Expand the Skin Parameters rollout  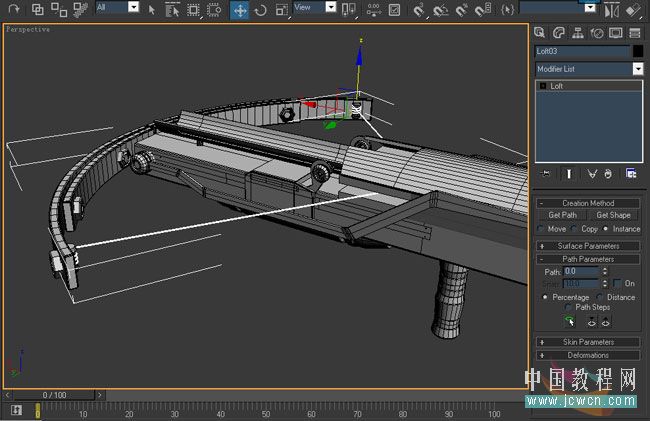tap(588, 342)
